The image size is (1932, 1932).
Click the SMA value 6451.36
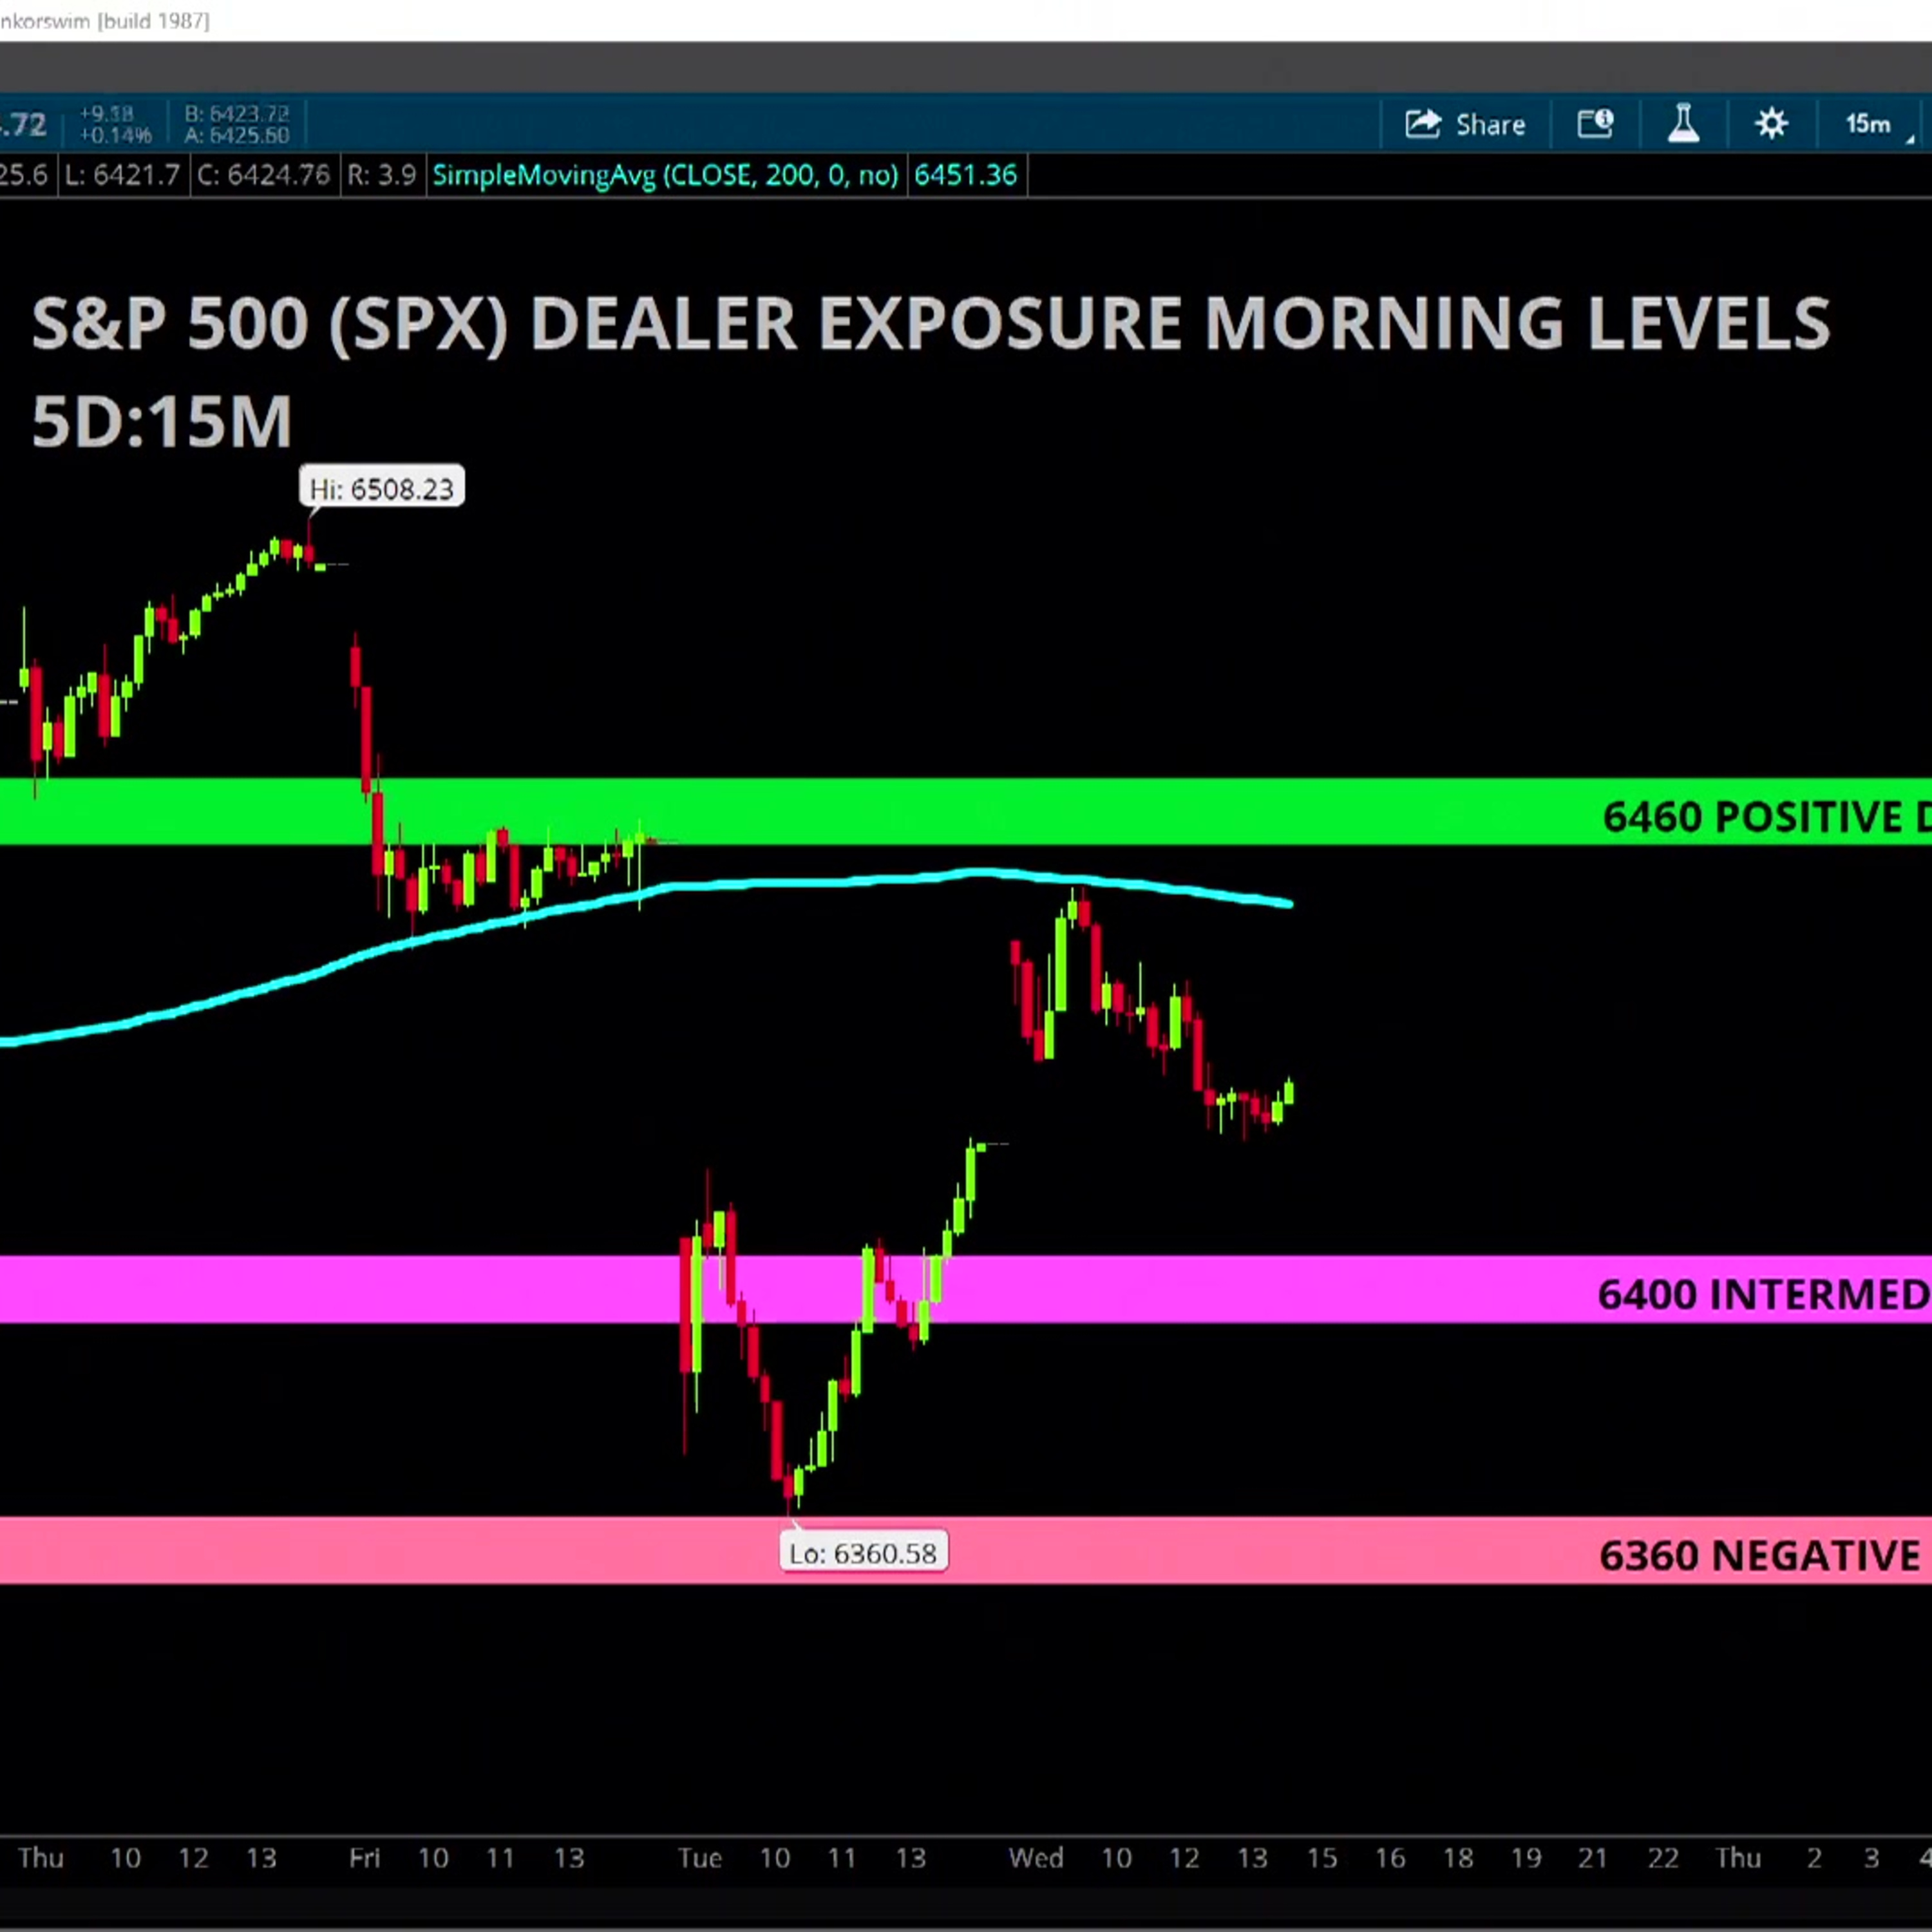(965, 175)
